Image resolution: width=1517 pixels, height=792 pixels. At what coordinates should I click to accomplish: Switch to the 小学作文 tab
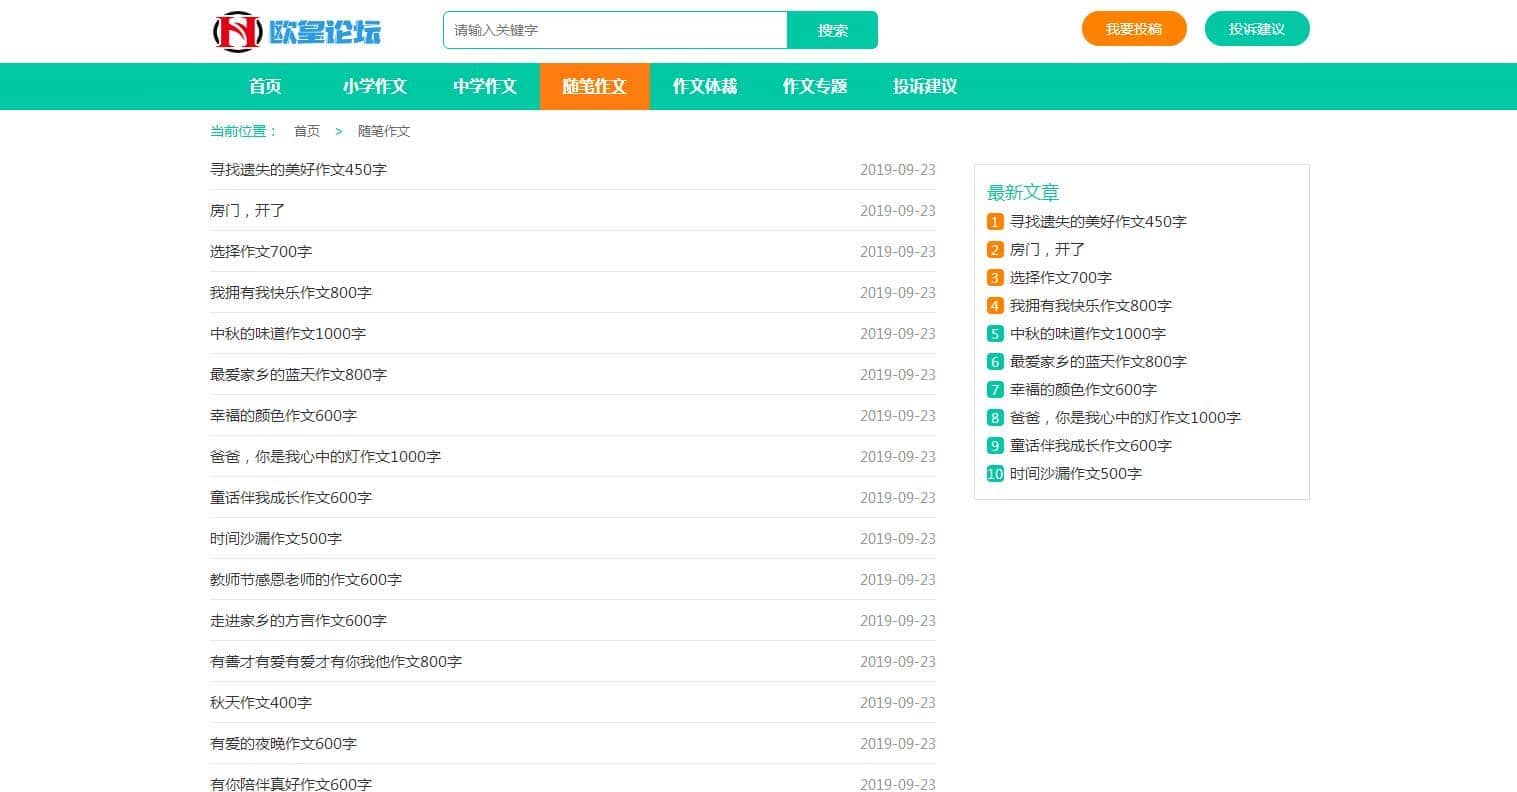pyautogui.click(x=375, y=86)
